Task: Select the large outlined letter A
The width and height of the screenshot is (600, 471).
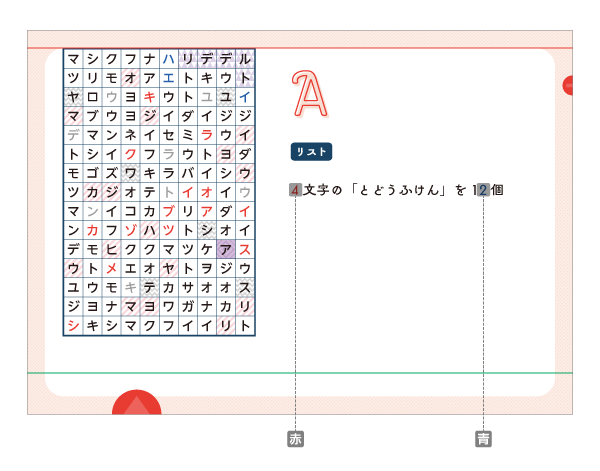Action: (x=309, y=93)
